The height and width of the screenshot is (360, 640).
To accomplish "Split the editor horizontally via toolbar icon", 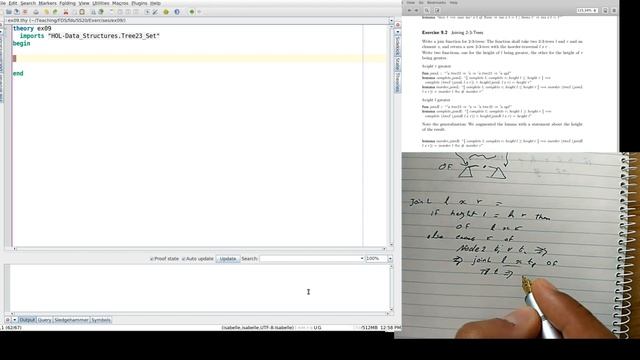I will click(x=128, y=12).
